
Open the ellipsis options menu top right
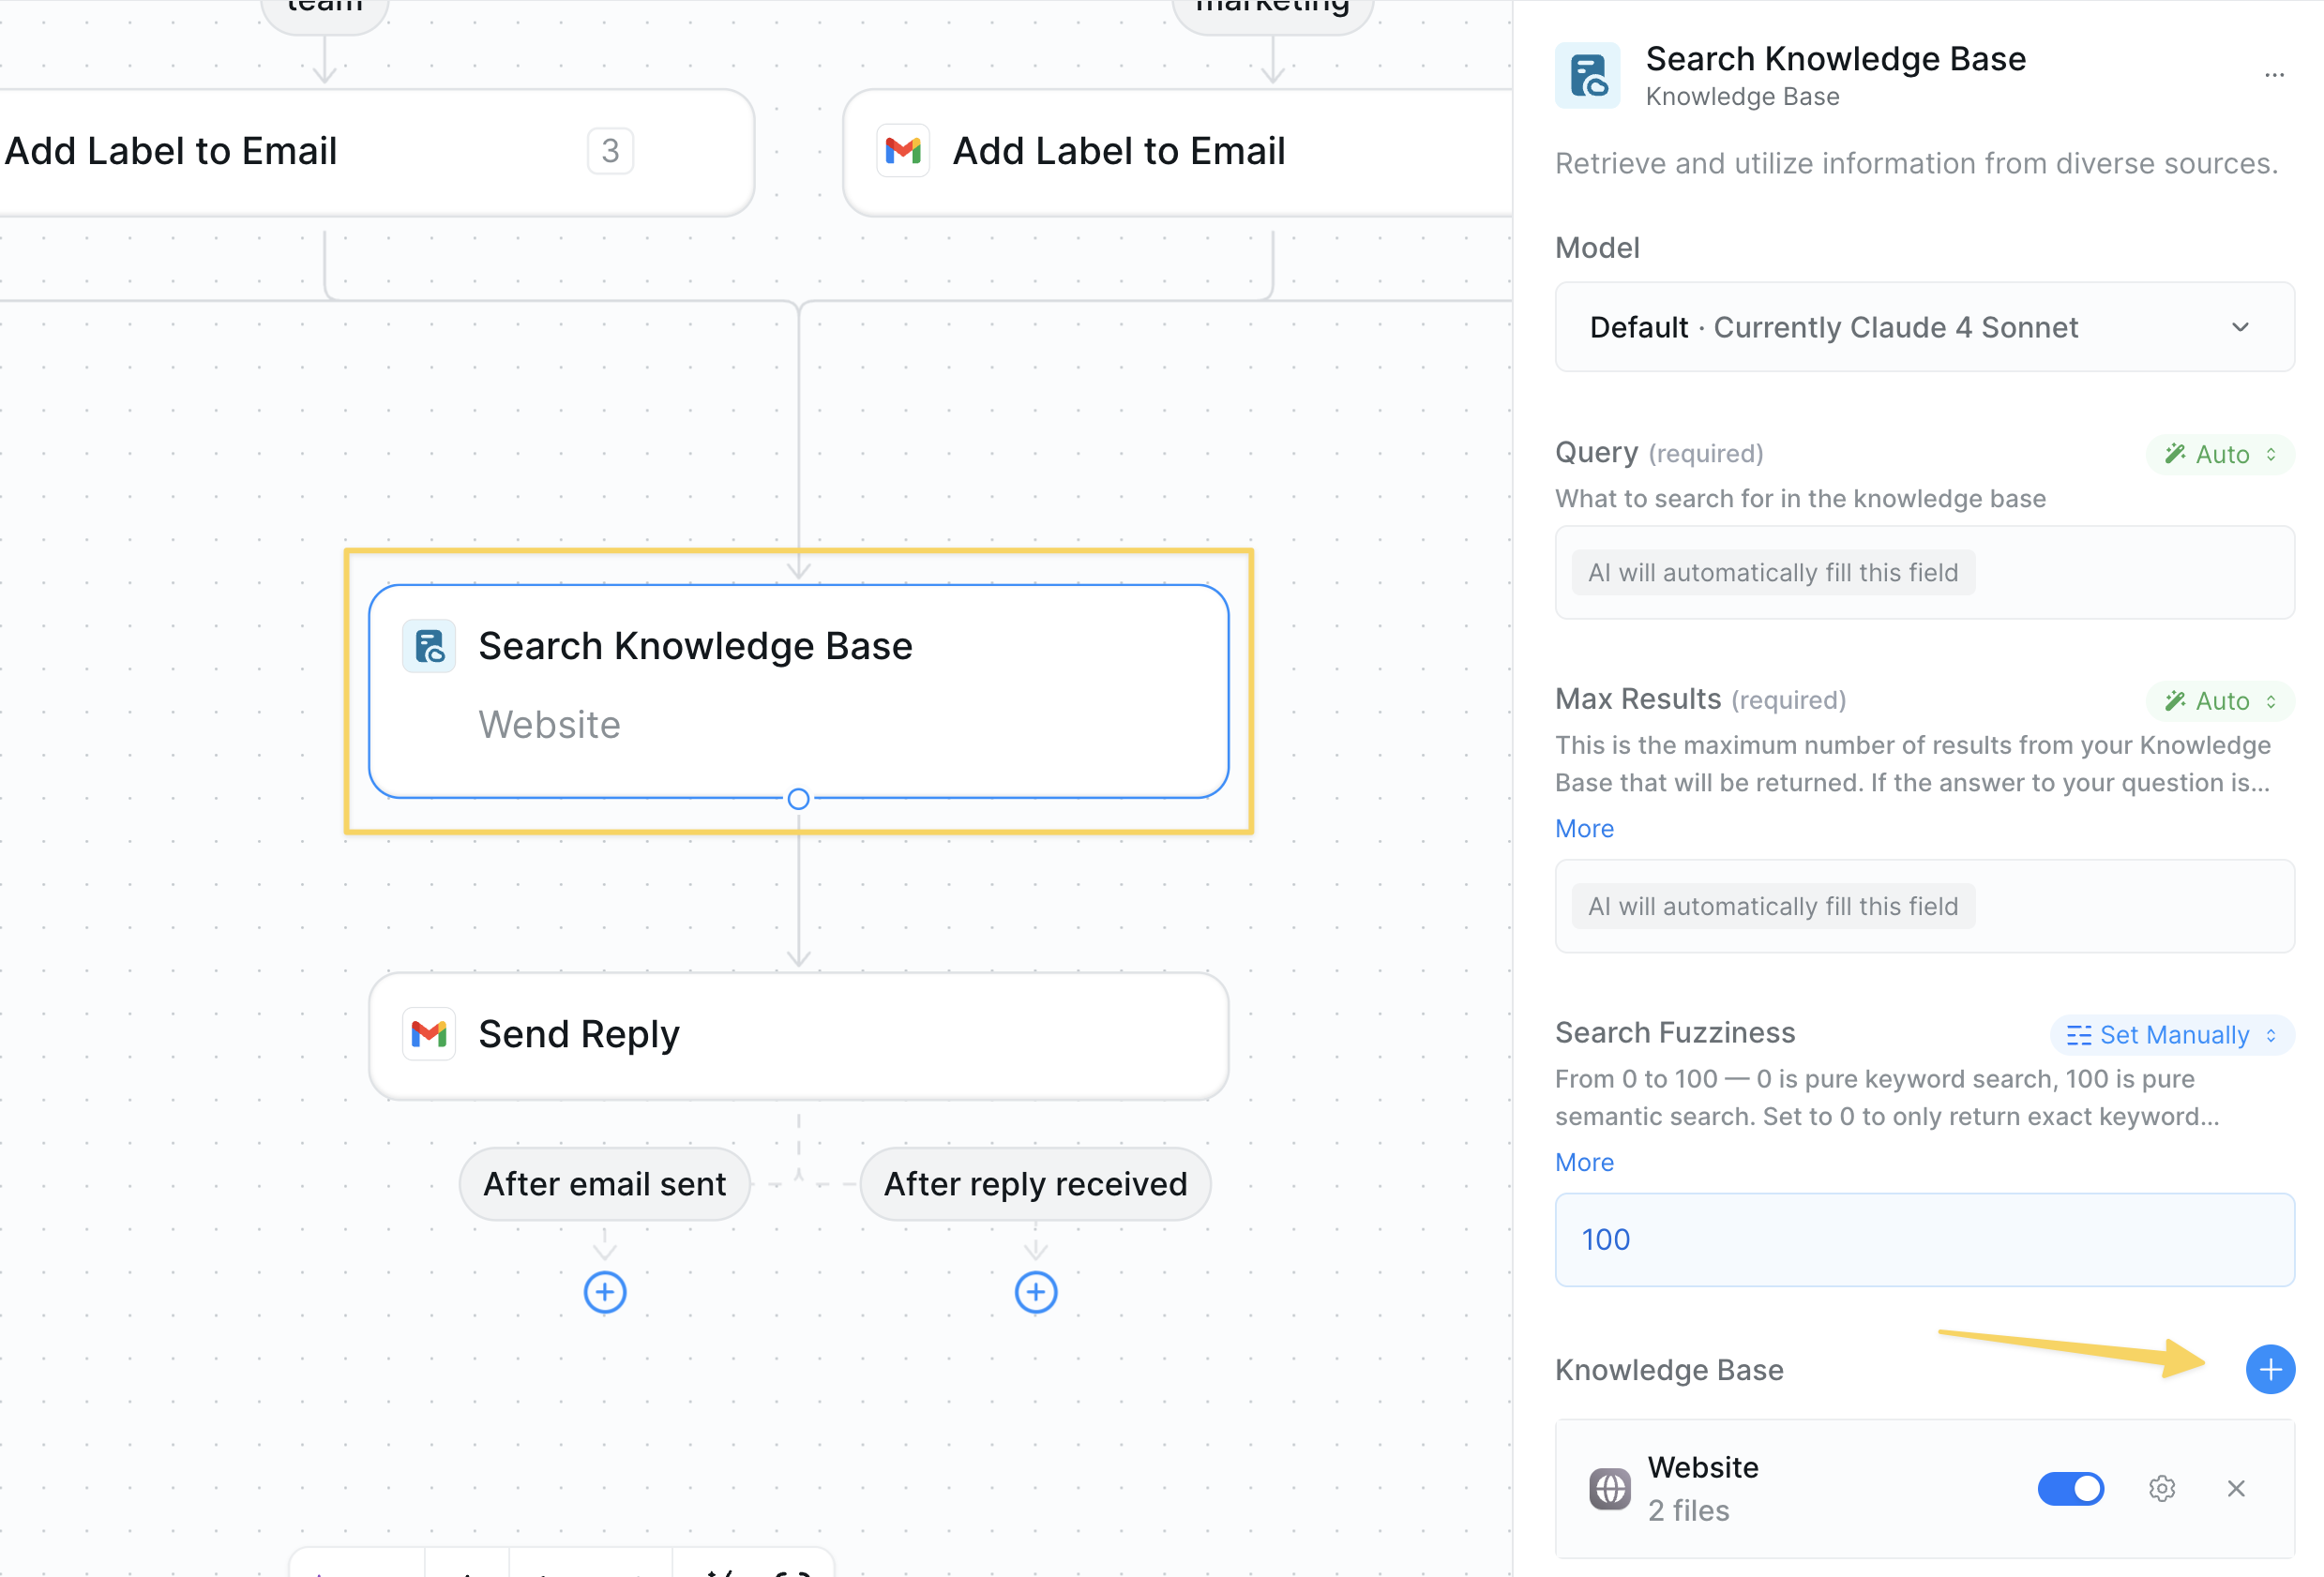(2274, 74)
